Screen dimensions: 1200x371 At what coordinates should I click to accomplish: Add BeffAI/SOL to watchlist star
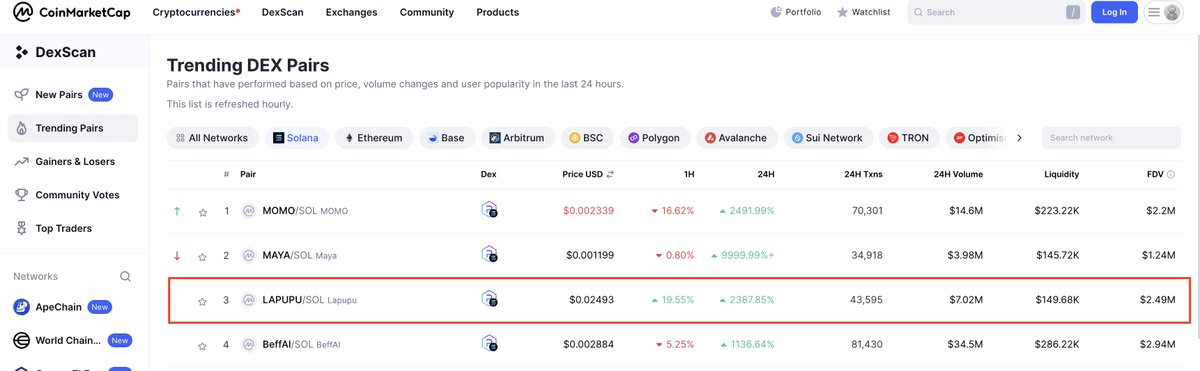pyautogui.click(x=203, y=345)
